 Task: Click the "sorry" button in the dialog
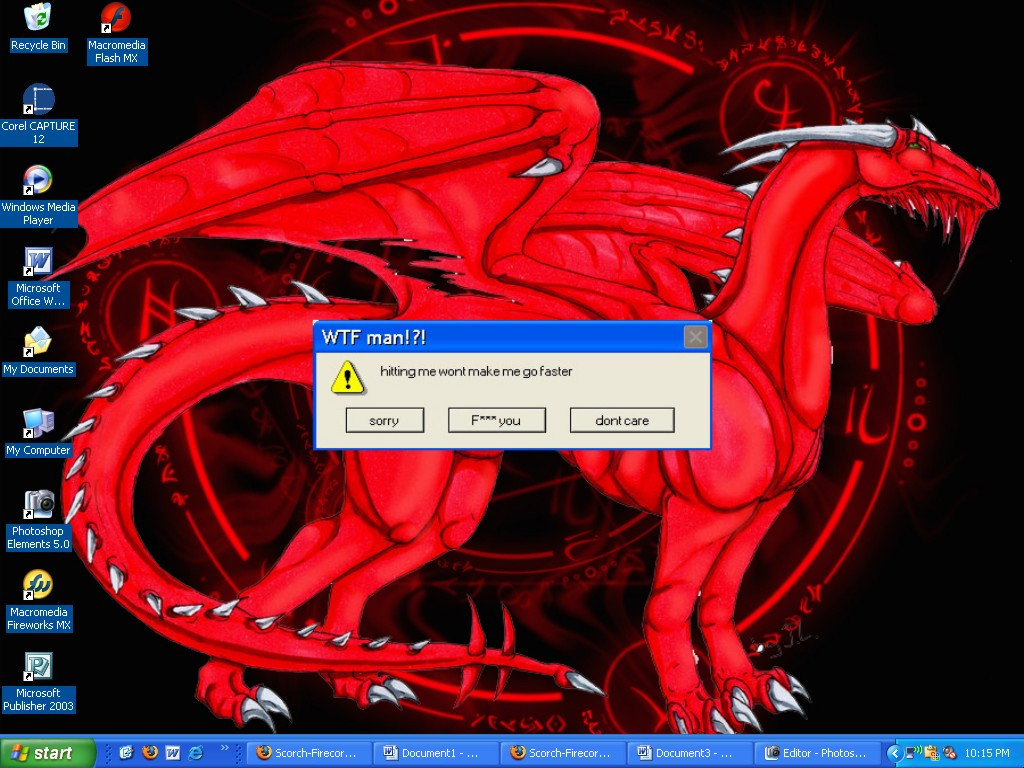click(x=385, y=421)
